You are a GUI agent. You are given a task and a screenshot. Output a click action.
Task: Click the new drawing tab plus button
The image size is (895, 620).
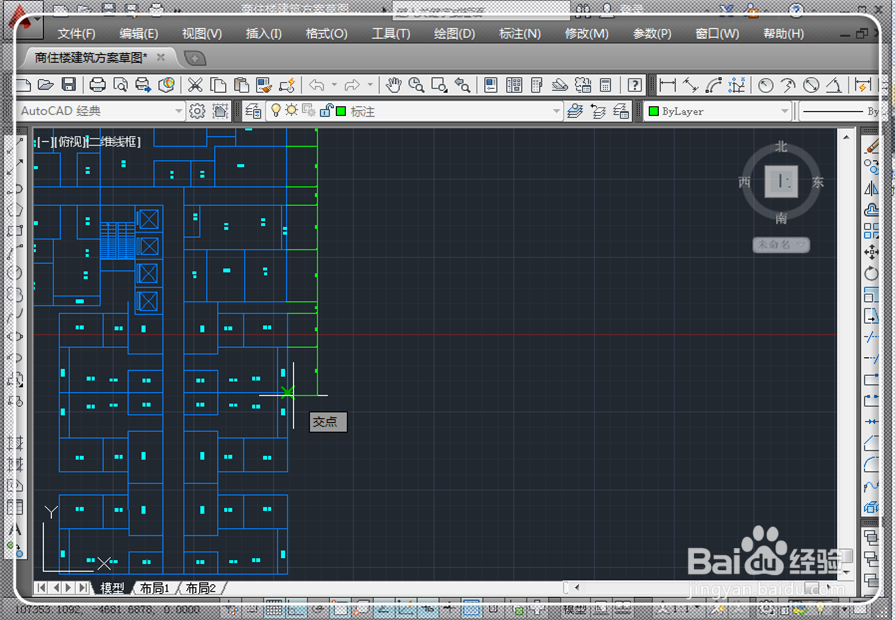click(x=195, y=58)
